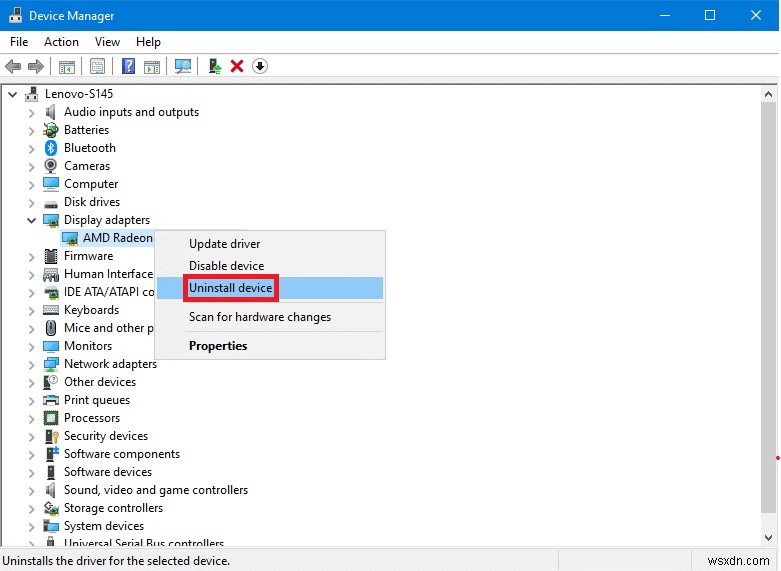Screen dimensions: 781x571
Task: Select the Software devices row
Action: pyautogui.click(x=108, y=472)
